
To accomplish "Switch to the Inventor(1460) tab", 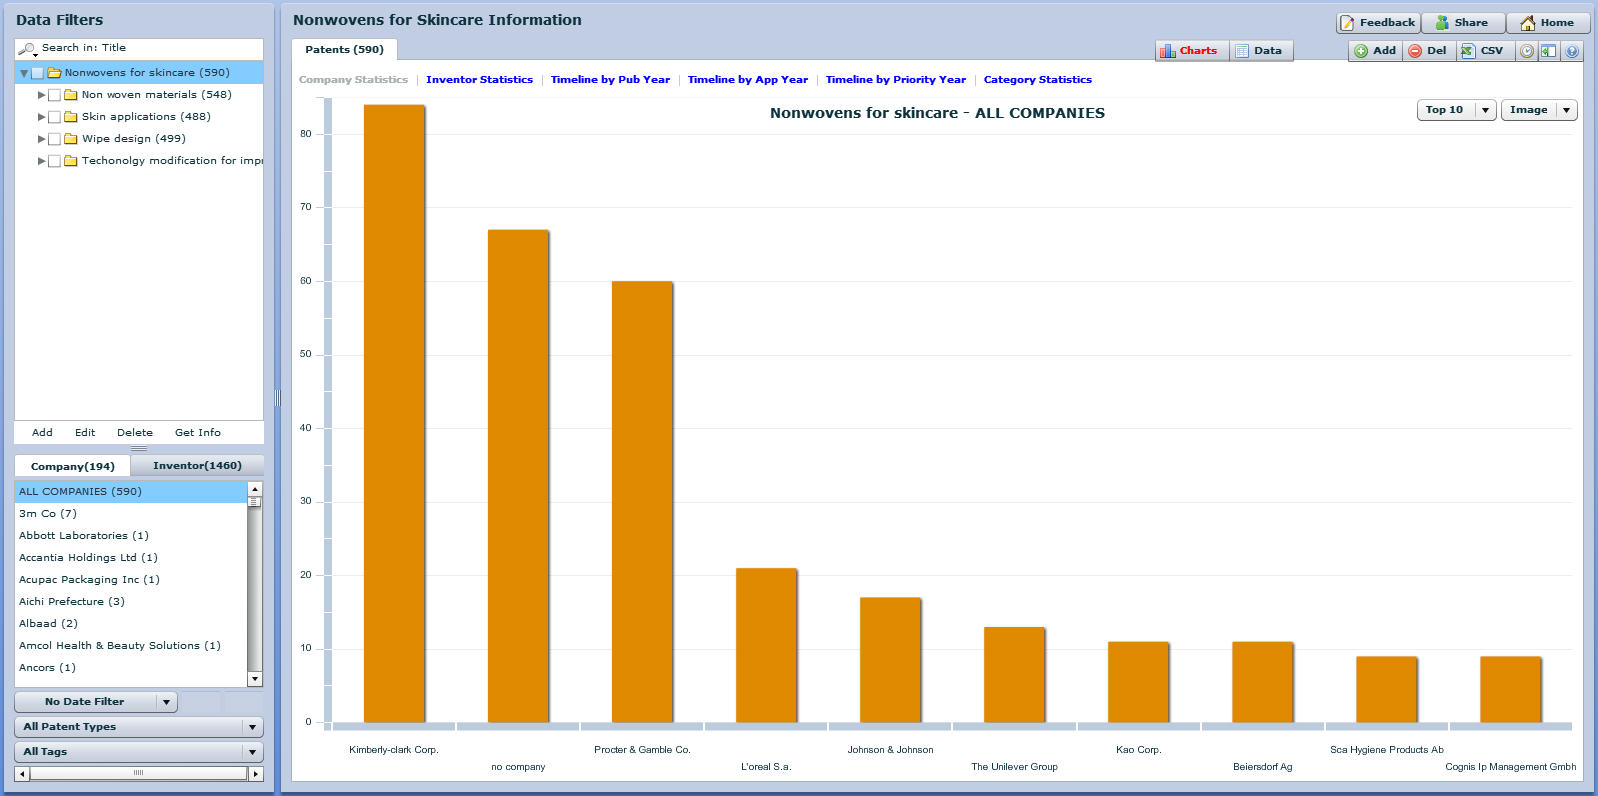I will (x=197, y=466).
